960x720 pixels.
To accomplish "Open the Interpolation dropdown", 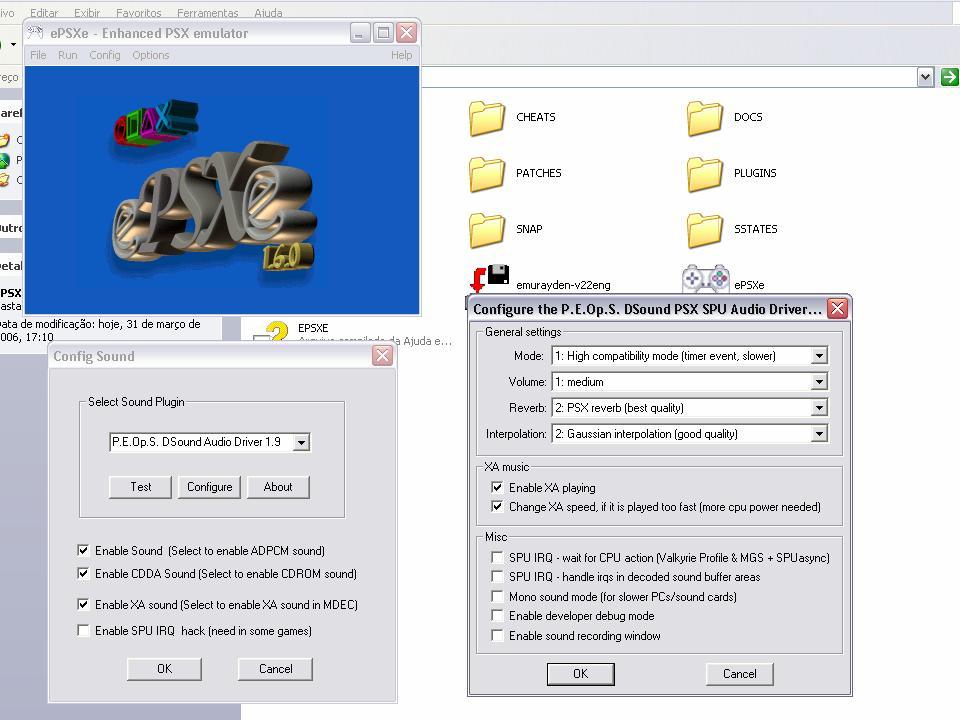I will (x=819, y=434).
